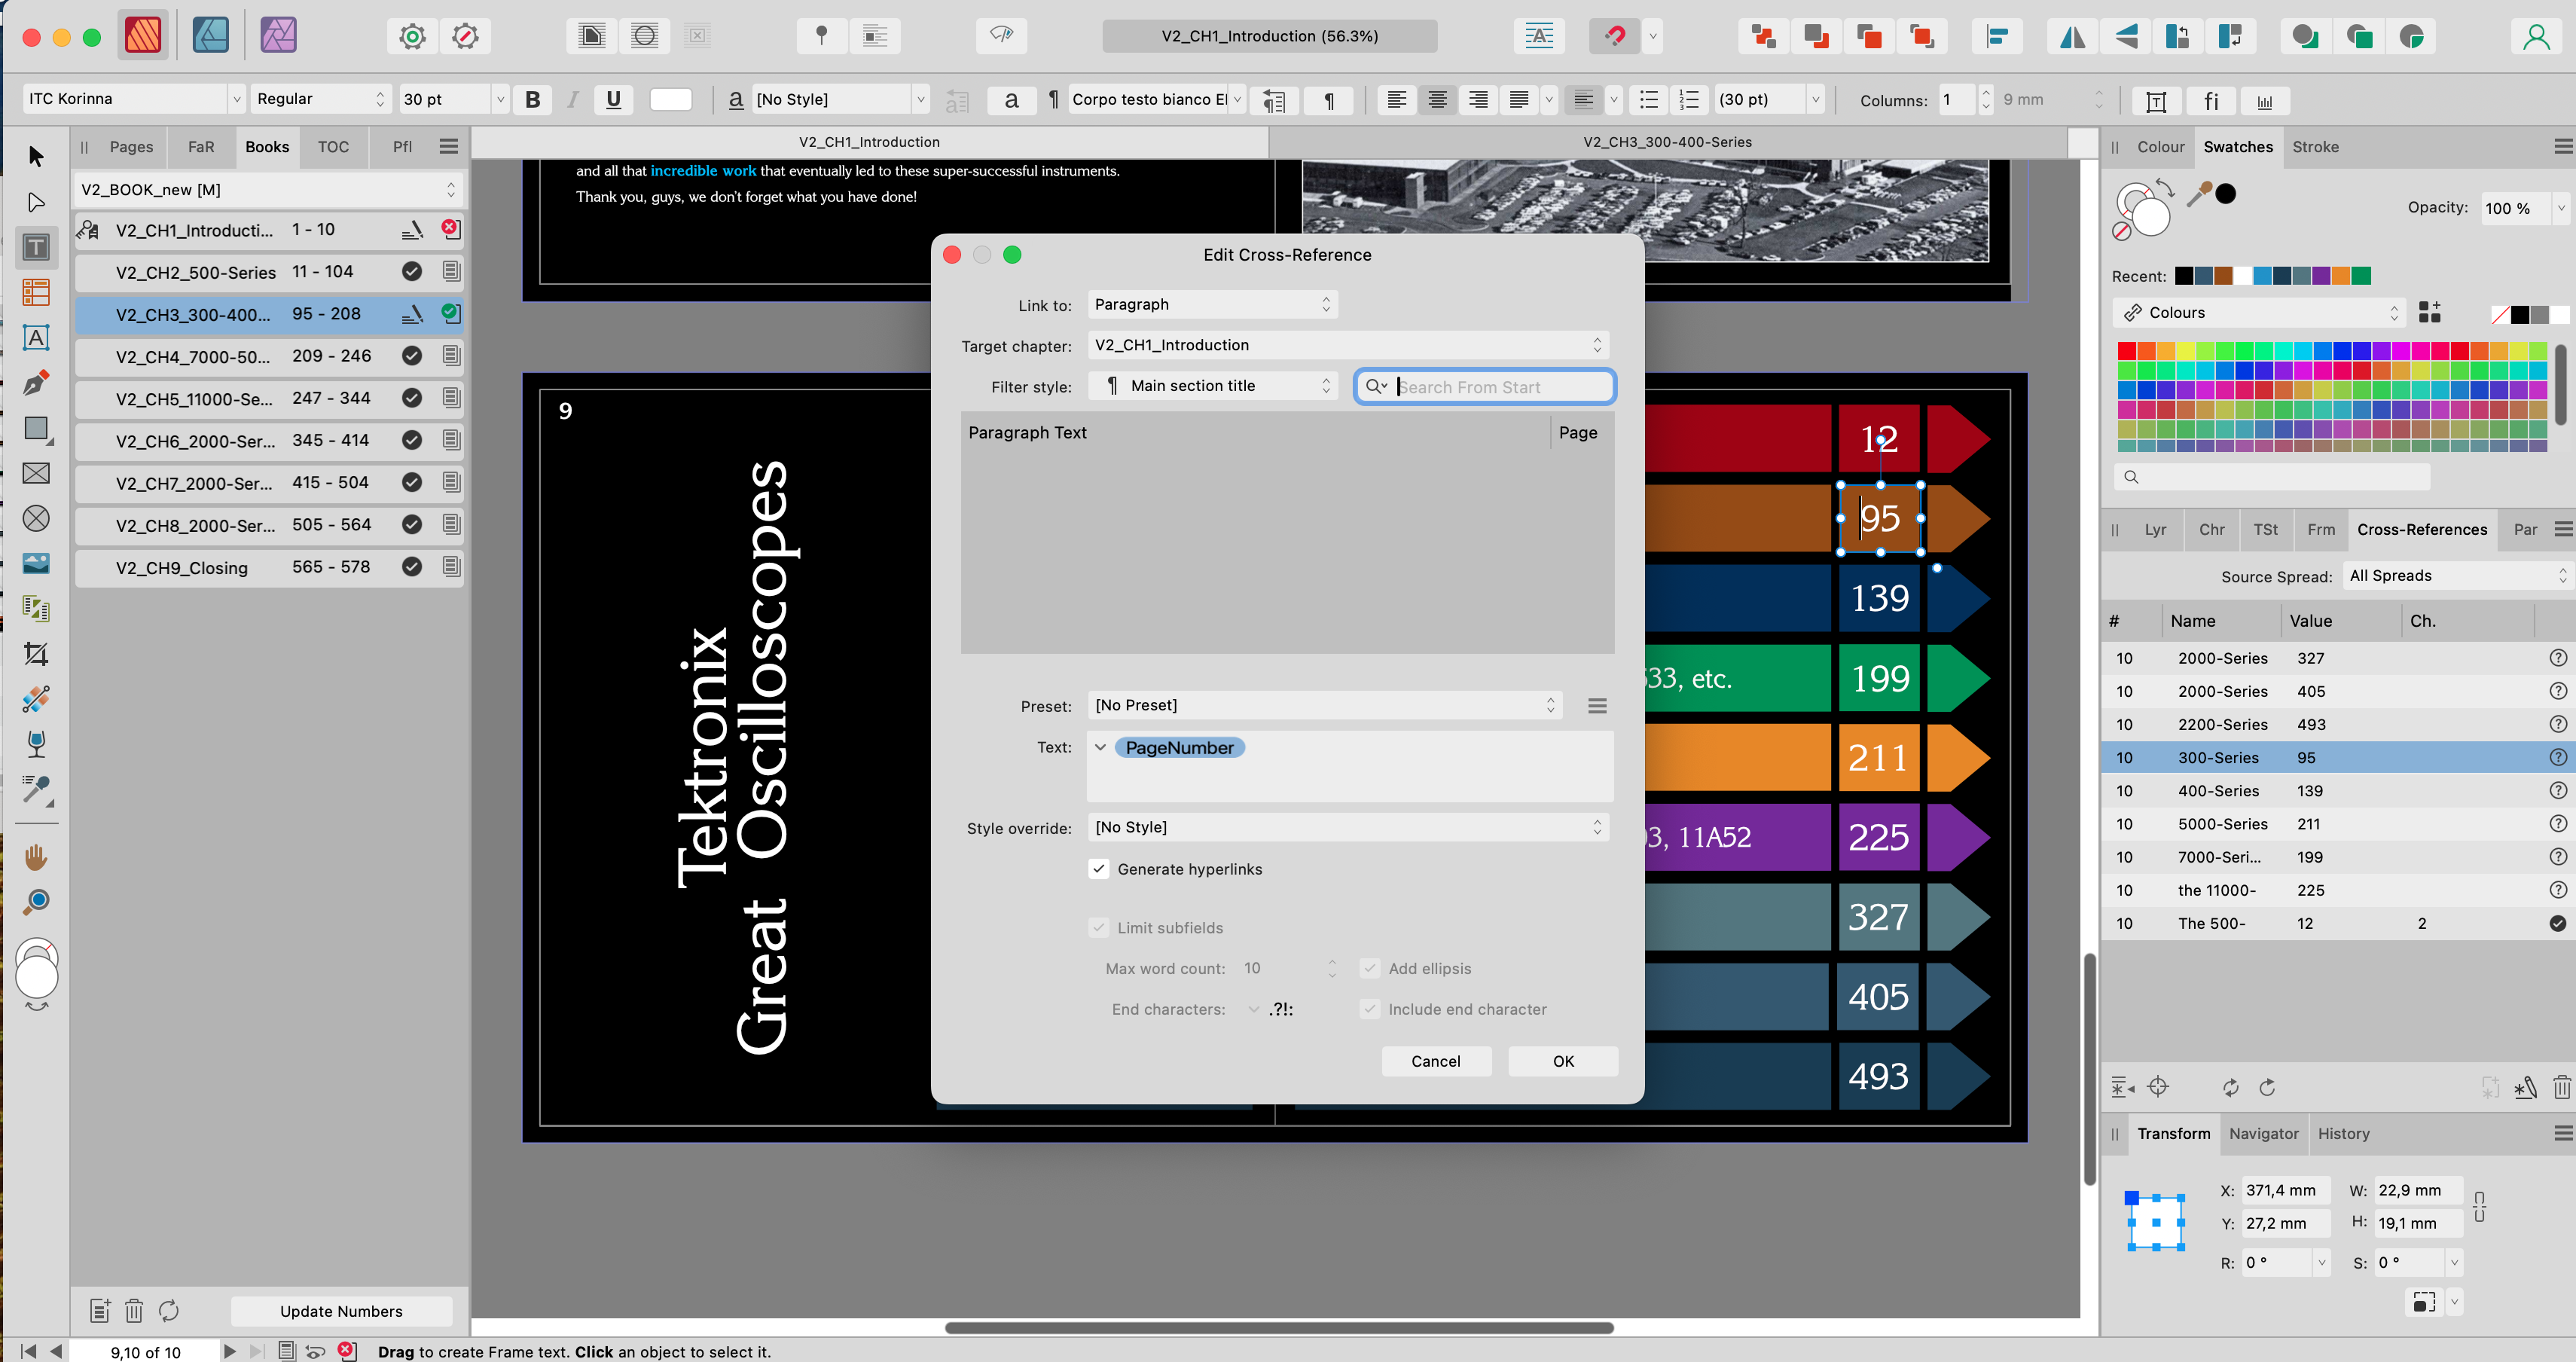Image resolution: width=2576 pixels, height=1362 pixels.
Task: Select the Node tool
Action: [x=36, y=202]
